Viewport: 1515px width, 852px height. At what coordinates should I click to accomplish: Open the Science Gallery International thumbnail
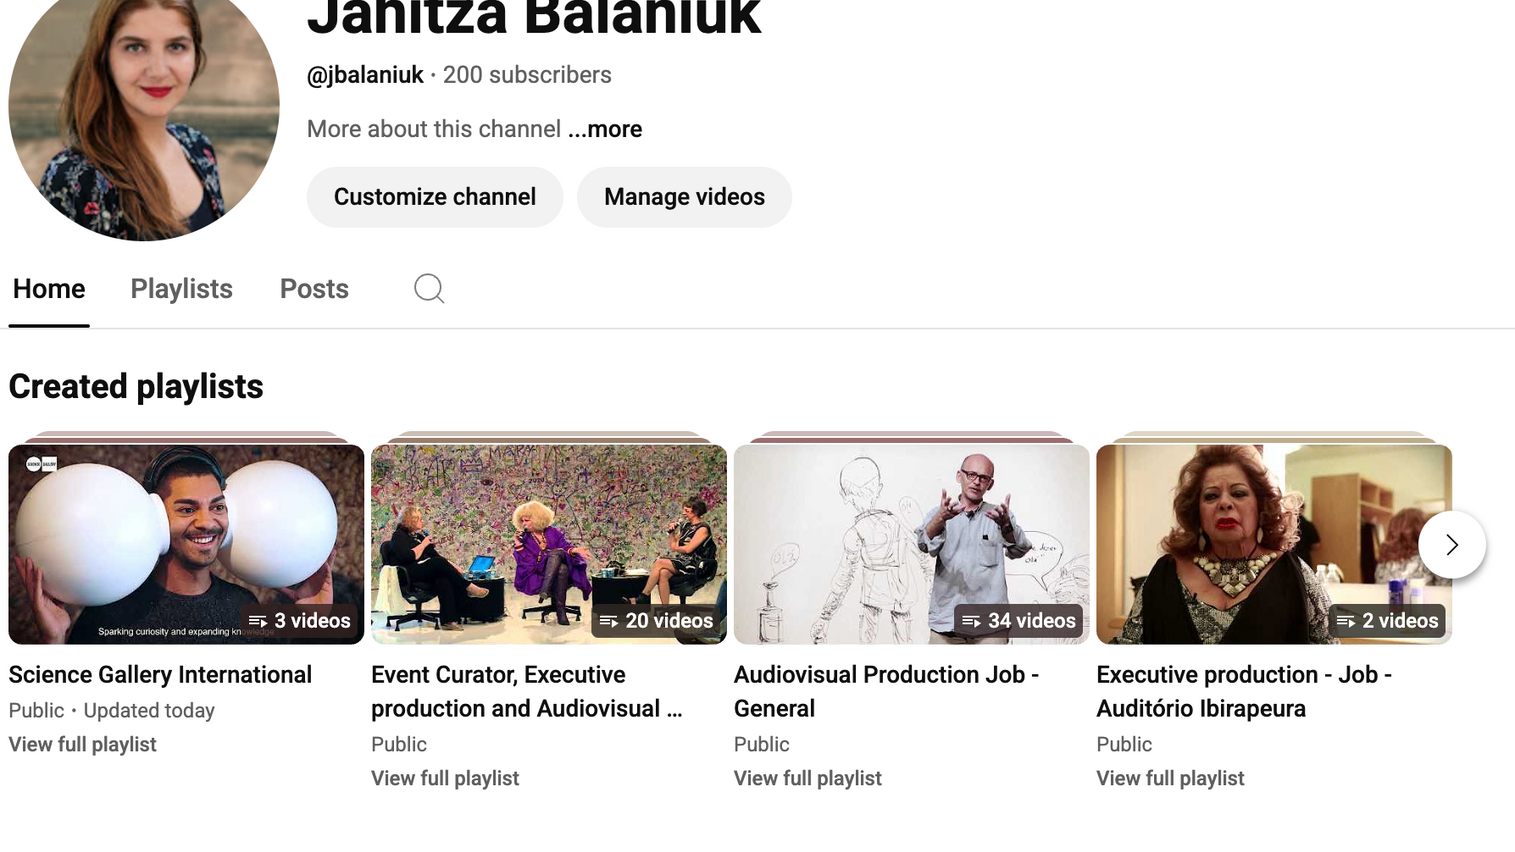point(186,540)
